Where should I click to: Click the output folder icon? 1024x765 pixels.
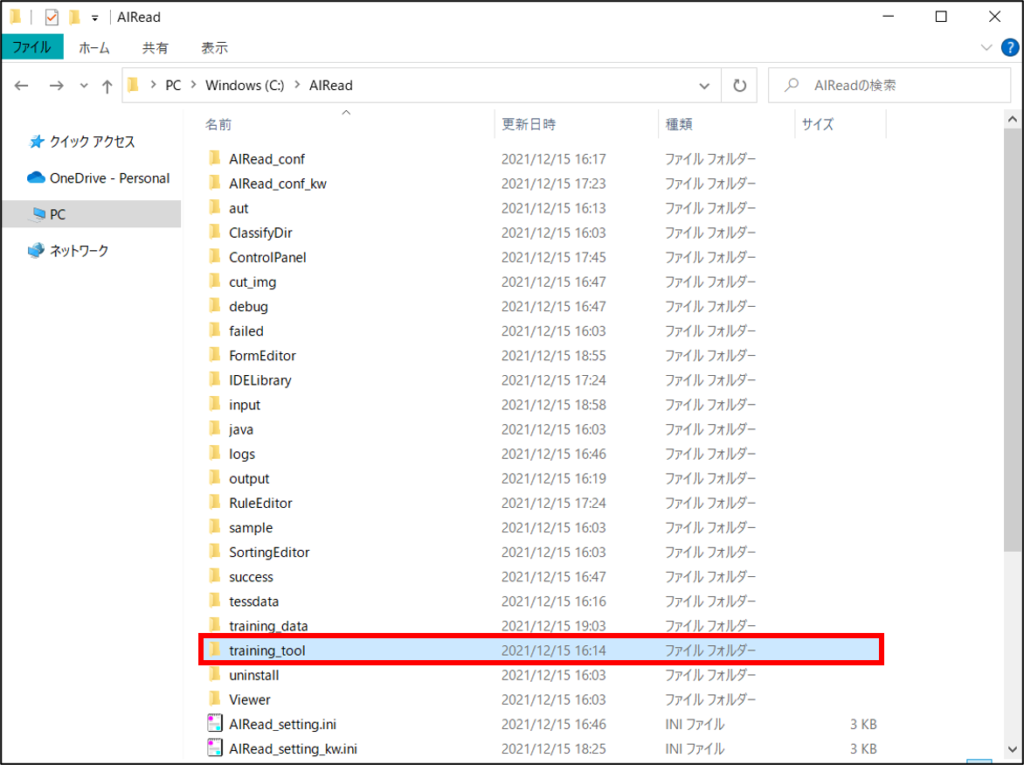pos(214,478)
